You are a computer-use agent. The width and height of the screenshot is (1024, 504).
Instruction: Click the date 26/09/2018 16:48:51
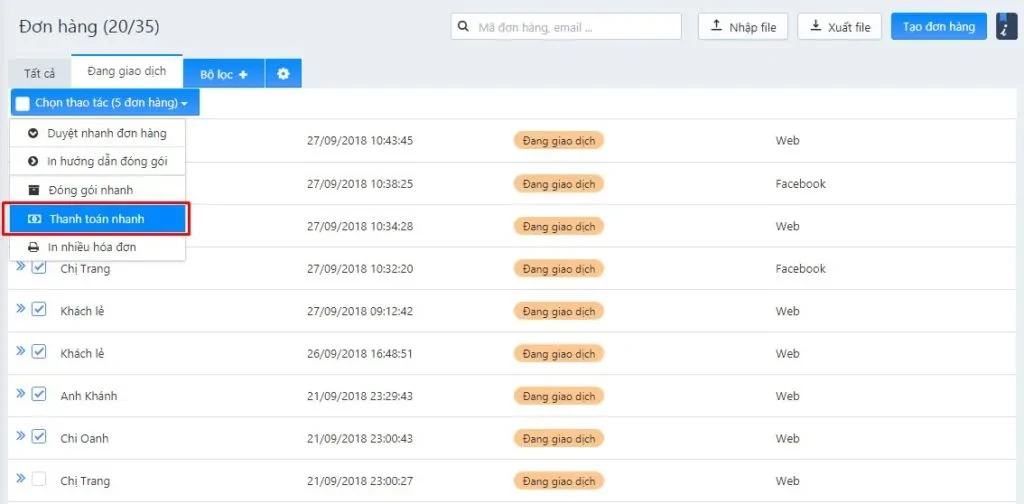pos(360,354)
